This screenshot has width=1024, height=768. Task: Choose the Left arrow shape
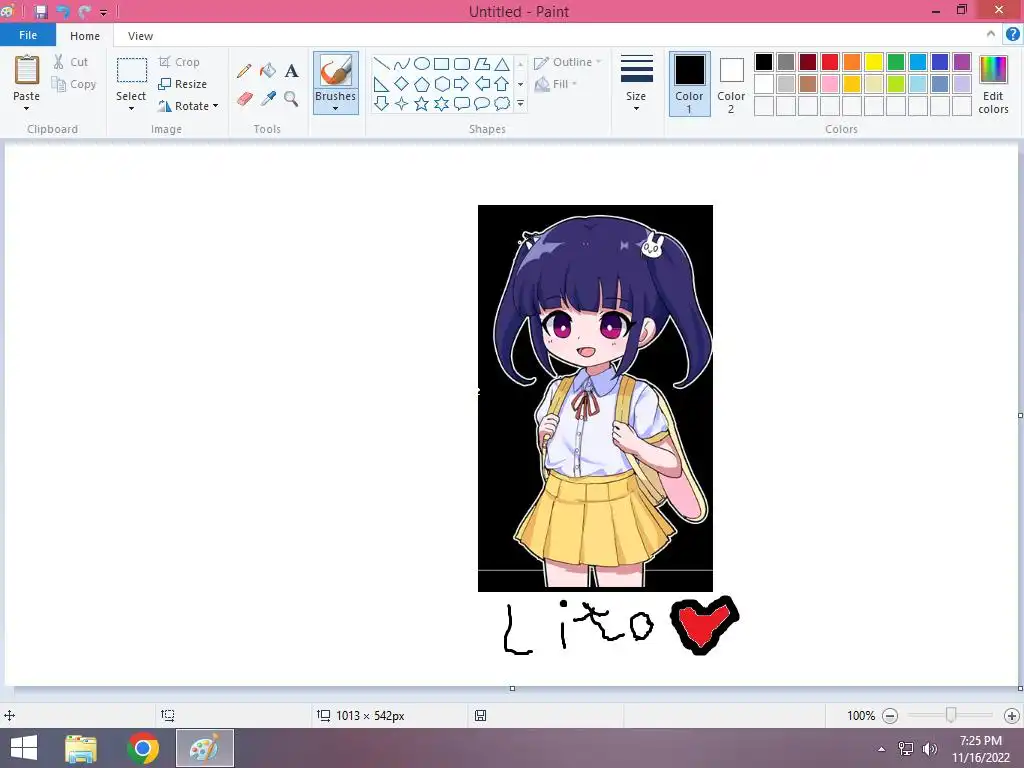click(x=482, y=84)
